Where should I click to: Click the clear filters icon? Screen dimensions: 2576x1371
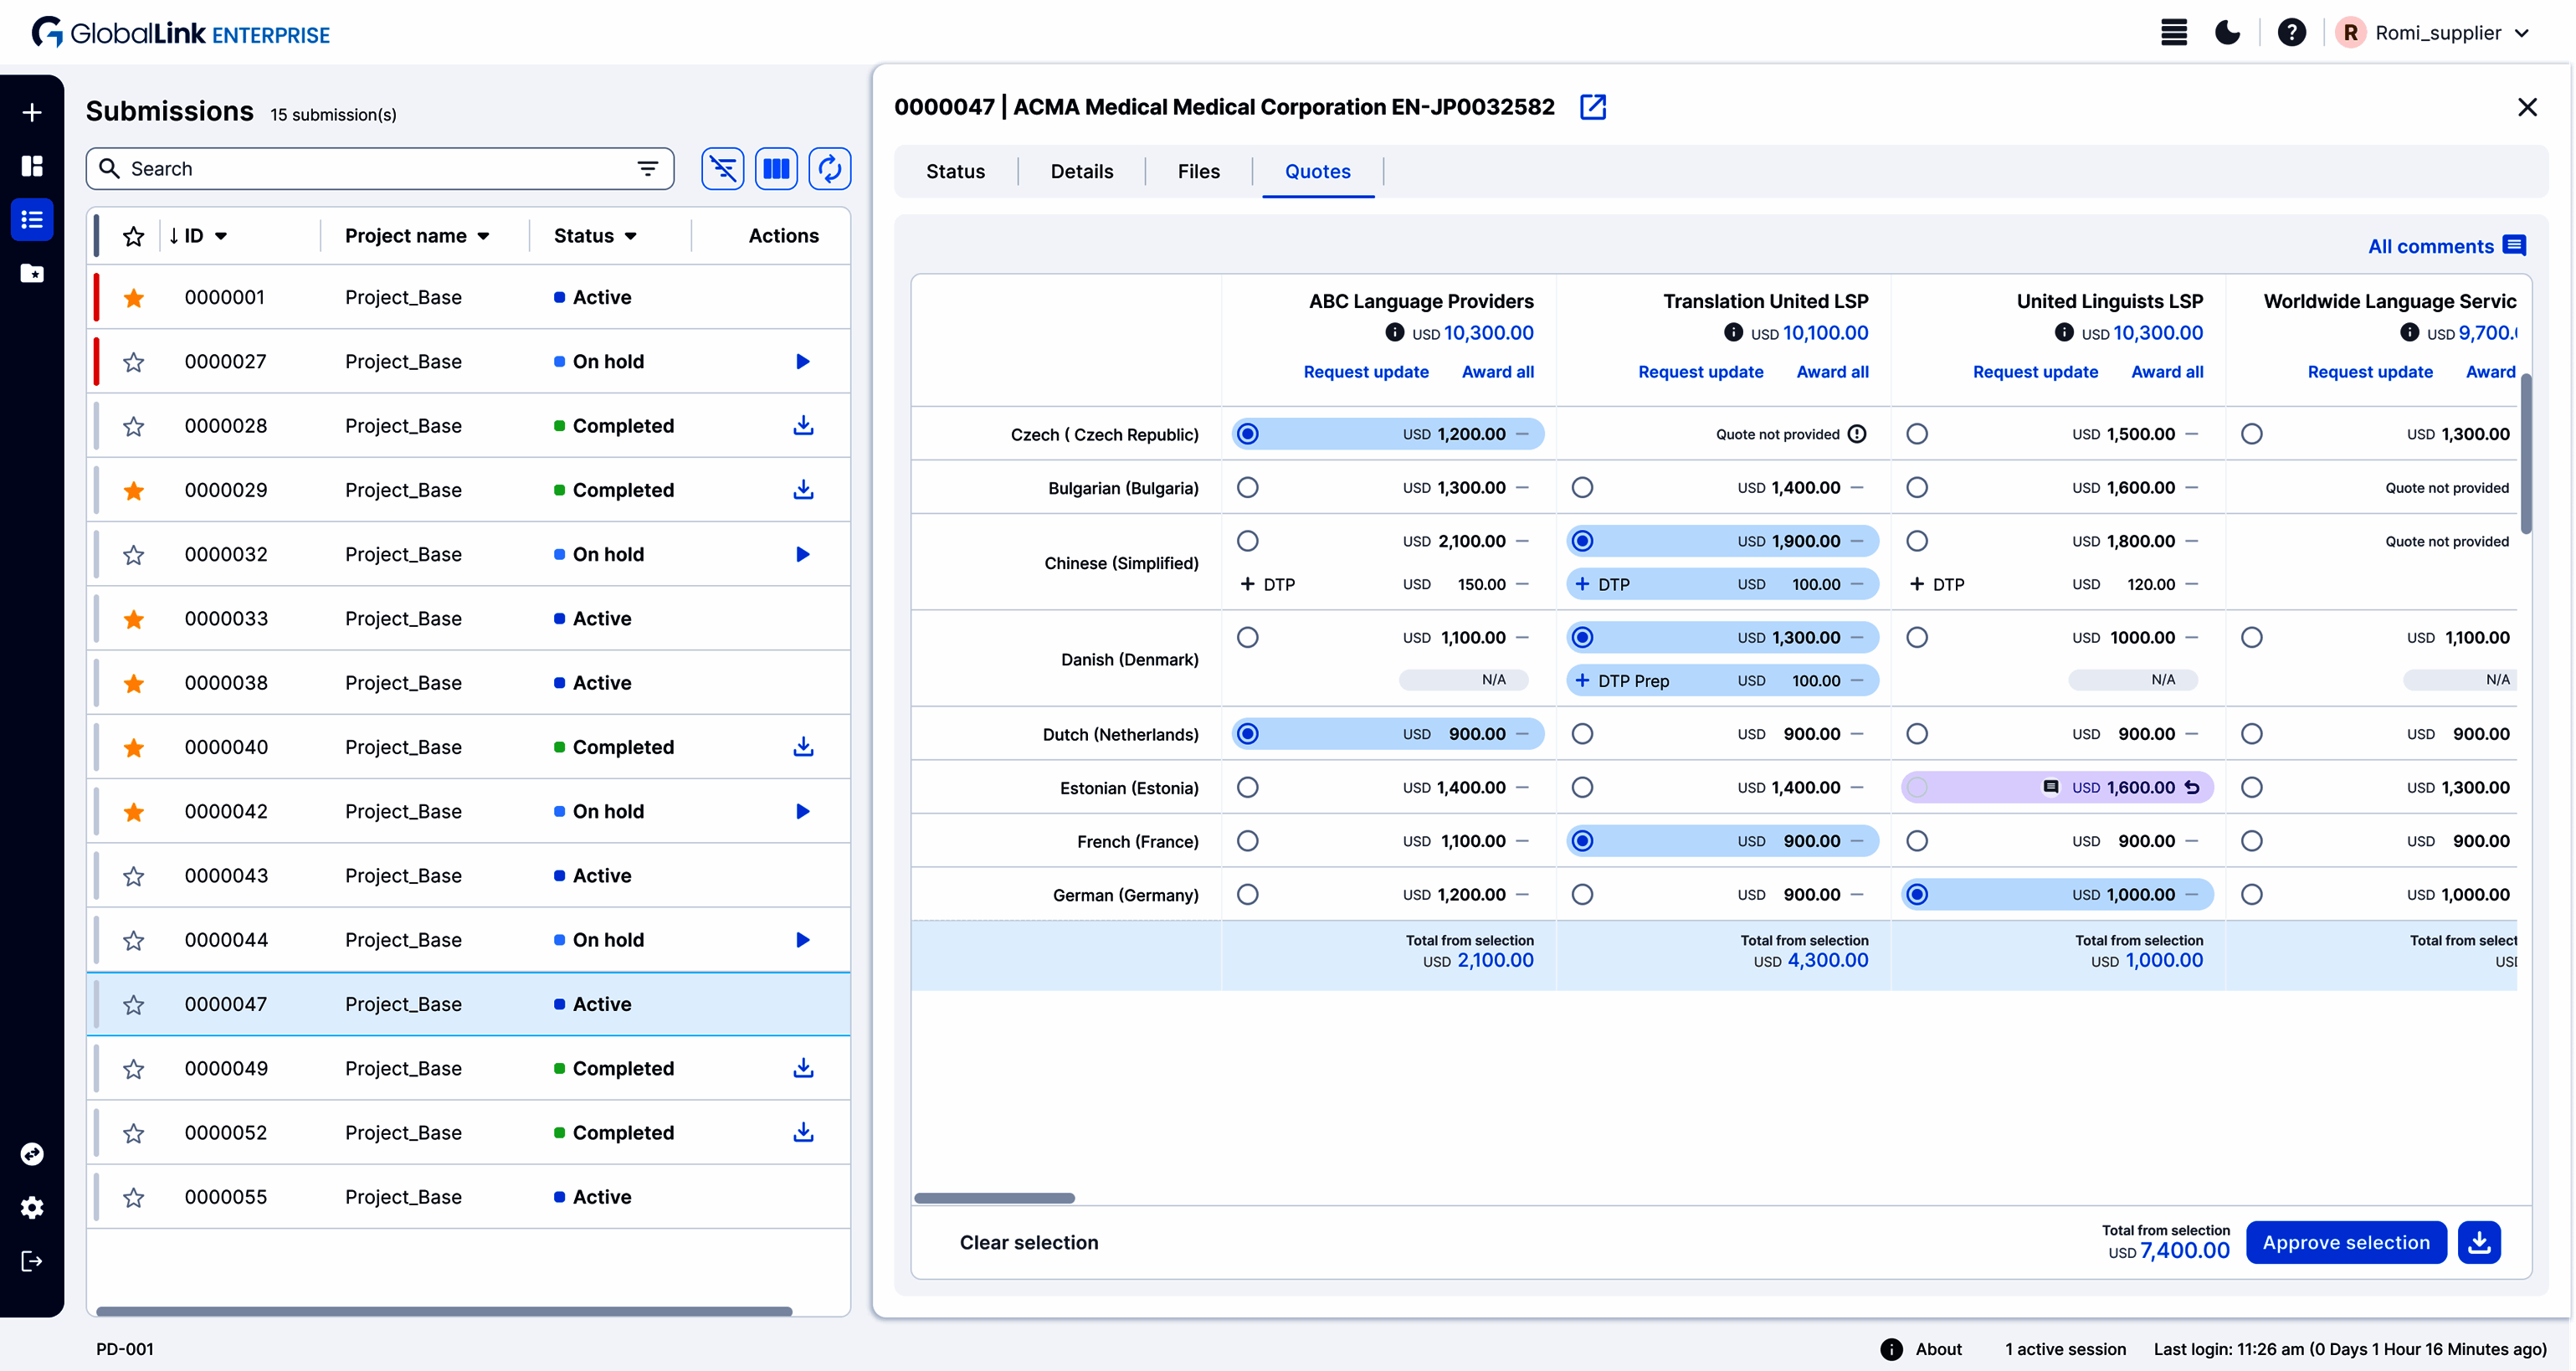(722, 169)
